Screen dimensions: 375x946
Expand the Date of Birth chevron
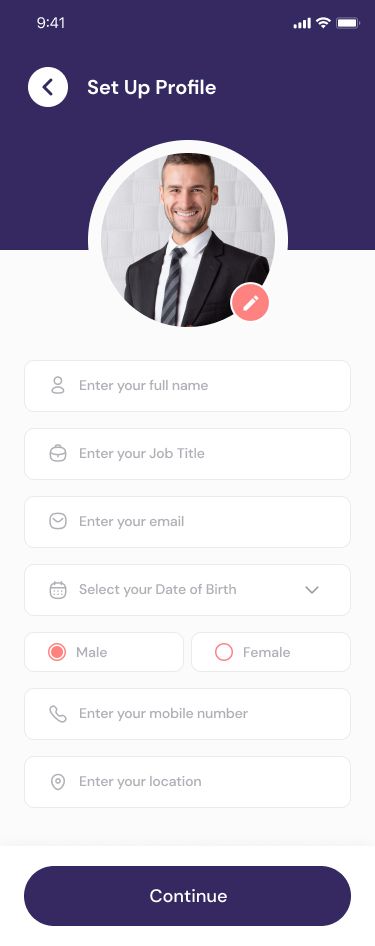pyautogui.click(x=312, y=589)
